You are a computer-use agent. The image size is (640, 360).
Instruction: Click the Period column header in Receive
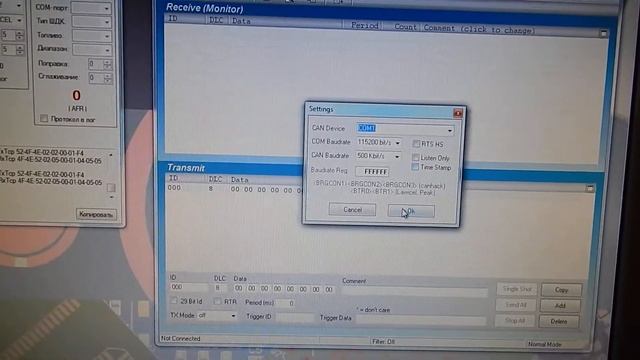tap(365, 25)
